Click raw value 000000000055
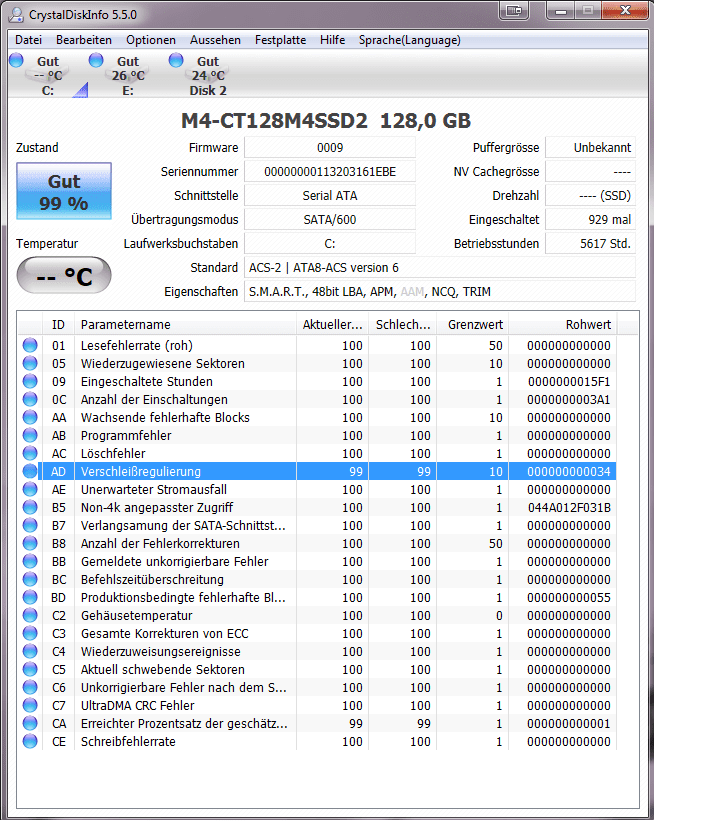Viewport: 719px width, 831px height. [x=569, y=598]
